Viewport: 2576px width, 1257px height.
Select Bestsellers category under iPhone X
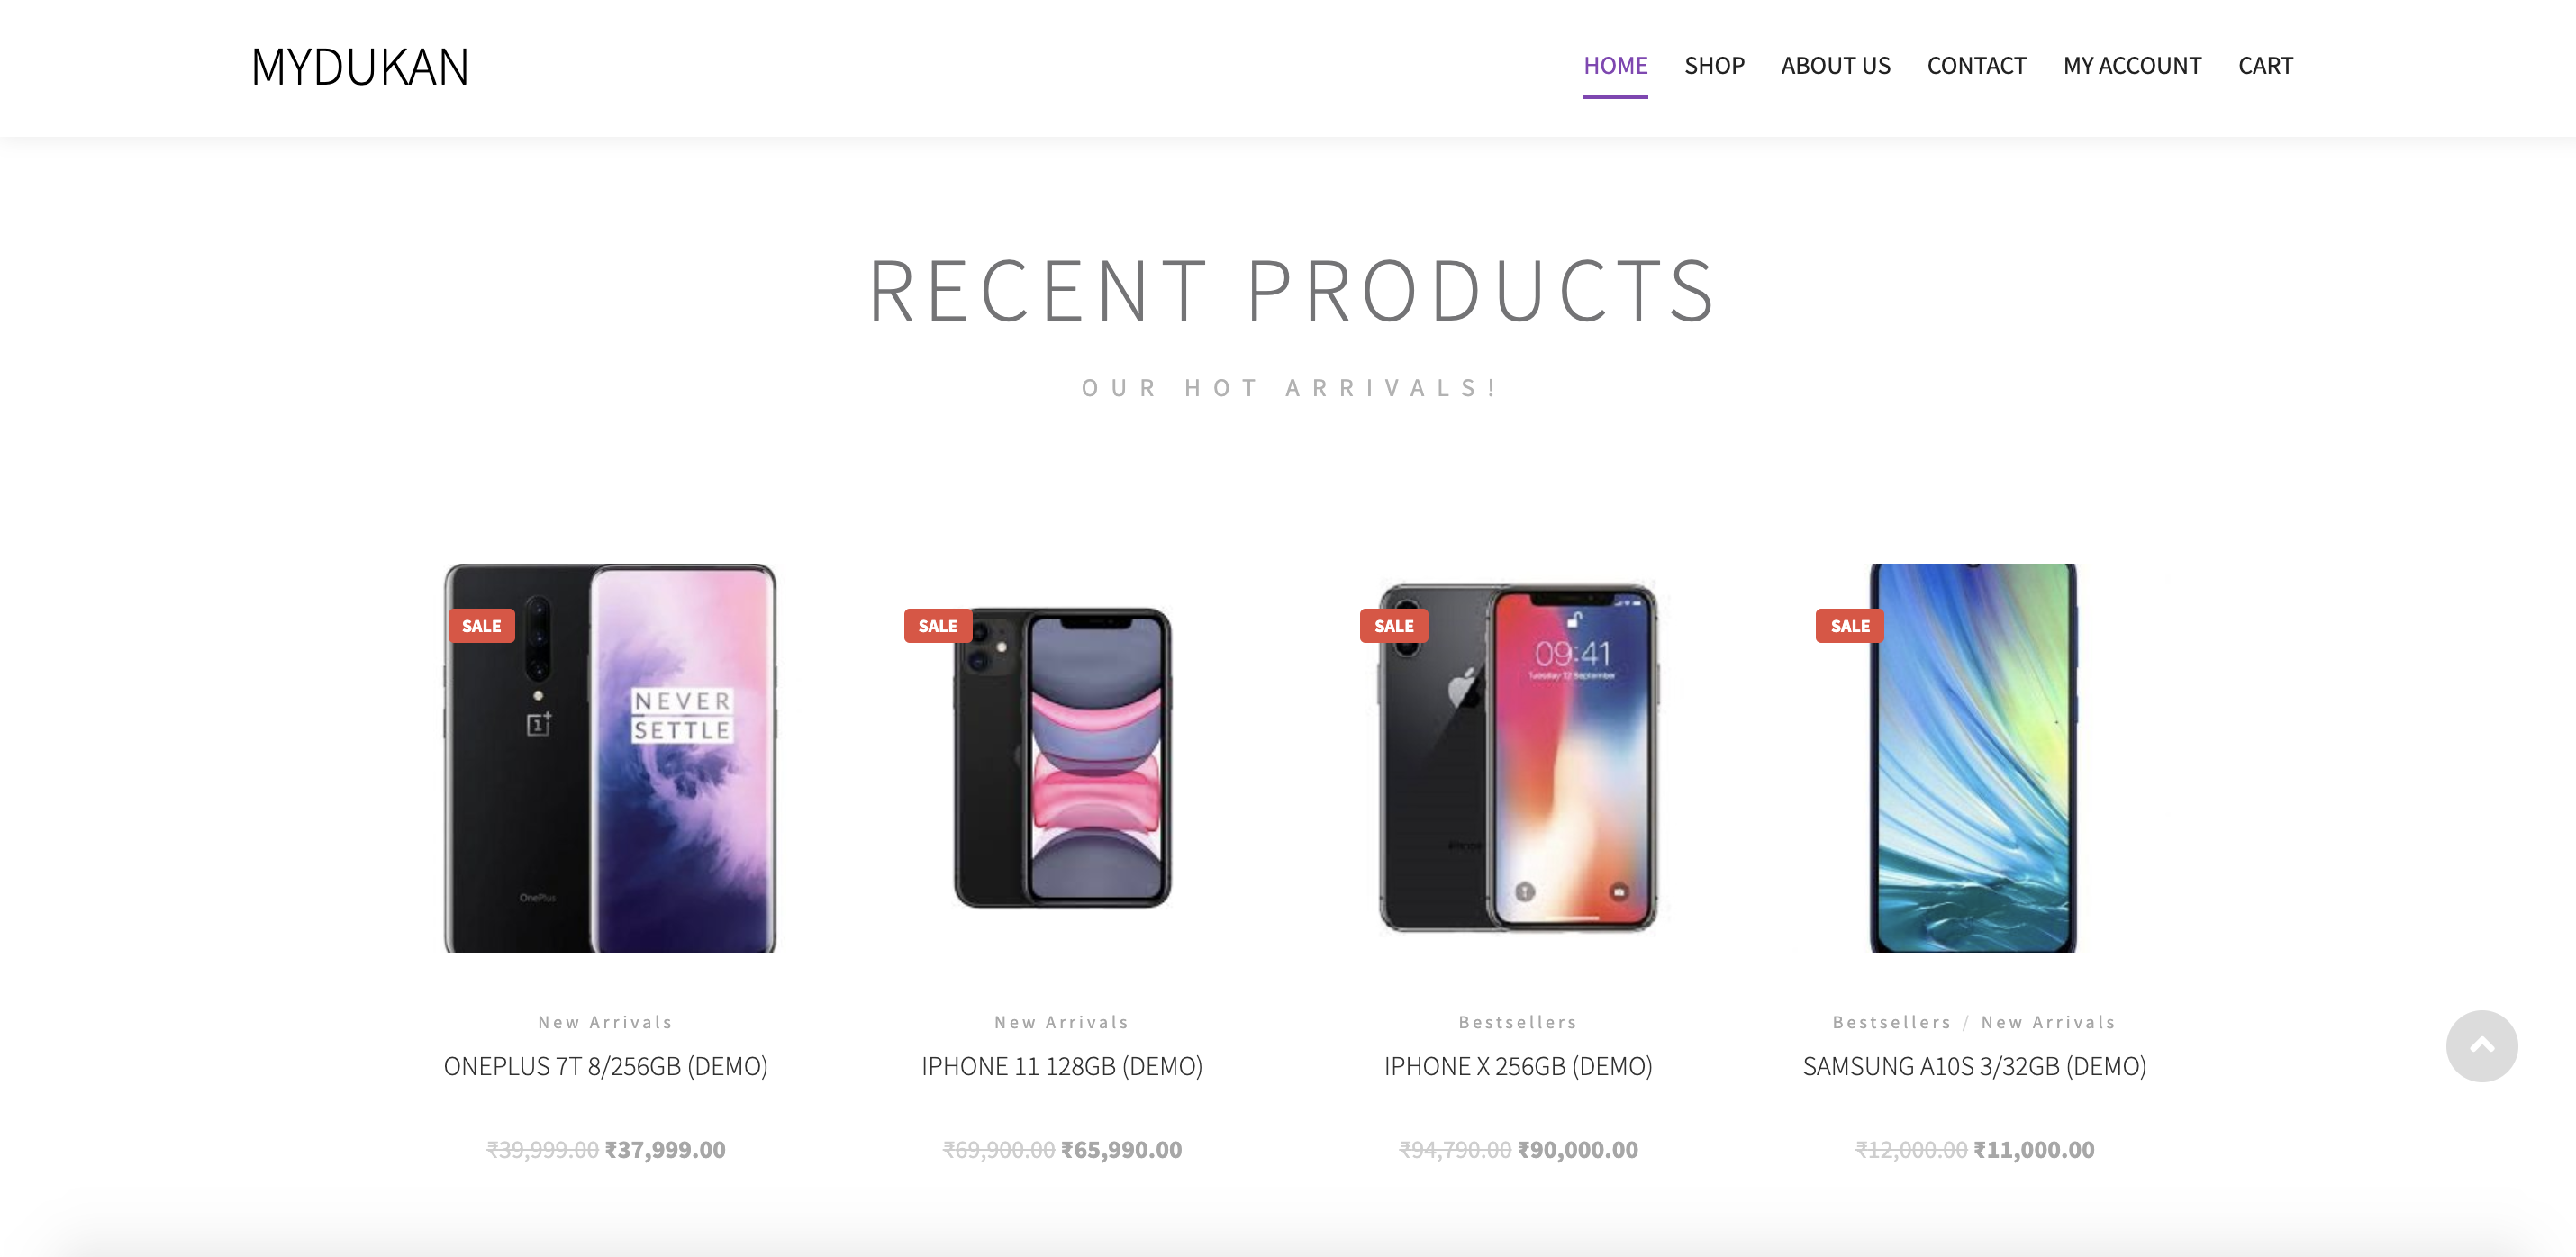pyautogui.click(x=1517, y=1022)
